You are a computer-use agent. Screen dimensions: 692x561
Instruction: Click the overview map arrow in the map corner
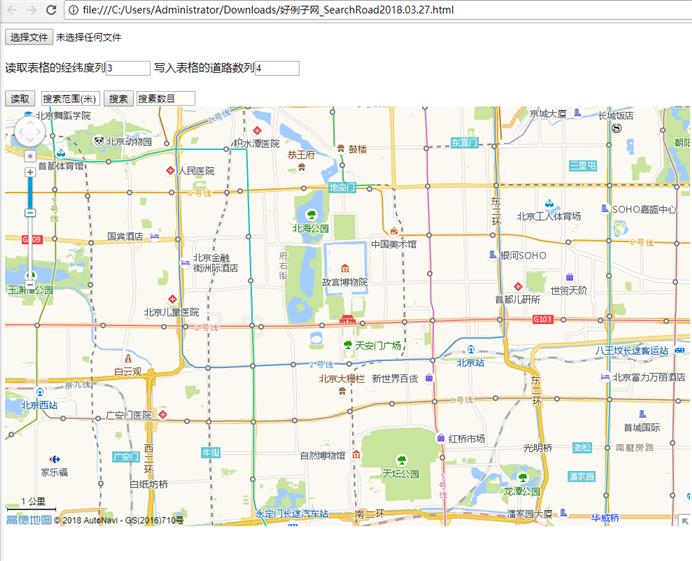click(x=684, y=520)
